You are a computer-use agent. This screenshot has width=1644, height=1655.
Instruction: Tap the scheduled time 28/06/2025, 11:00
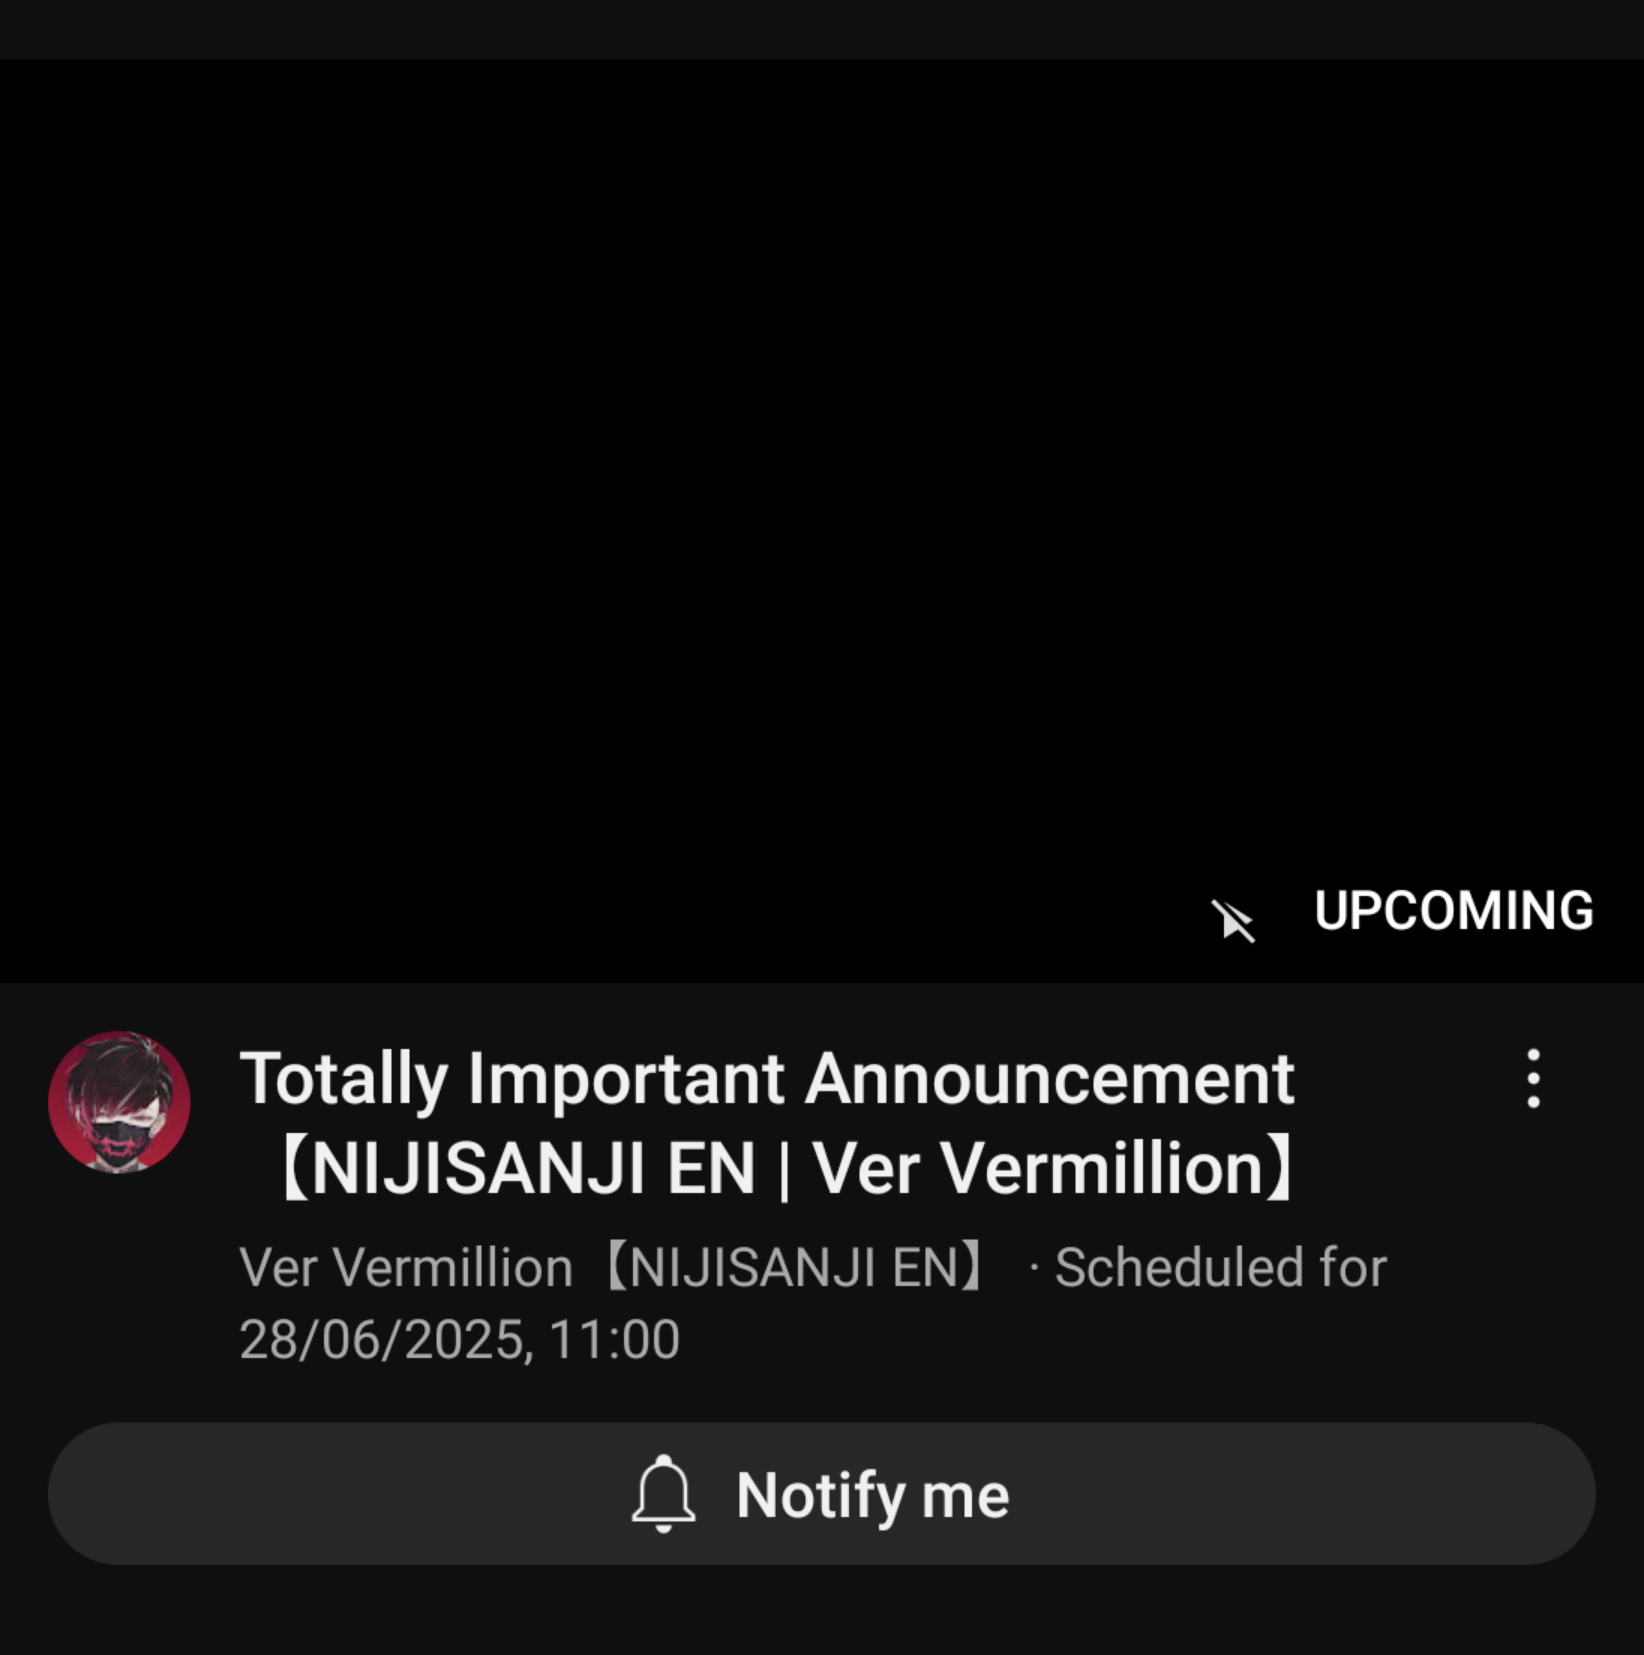click(x=459, y=1339)
